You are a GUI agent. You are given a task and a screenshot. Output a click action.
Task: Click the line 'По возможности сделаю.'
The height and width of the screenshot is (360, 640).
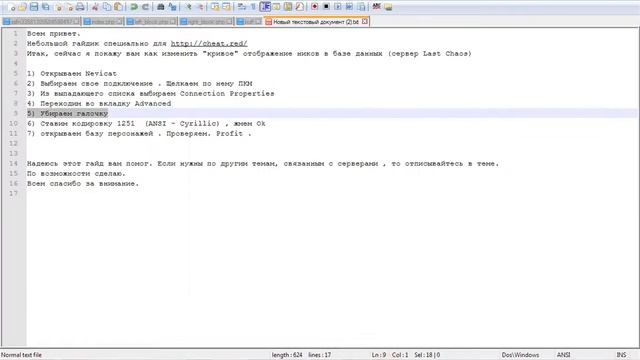tap(76, 173)
